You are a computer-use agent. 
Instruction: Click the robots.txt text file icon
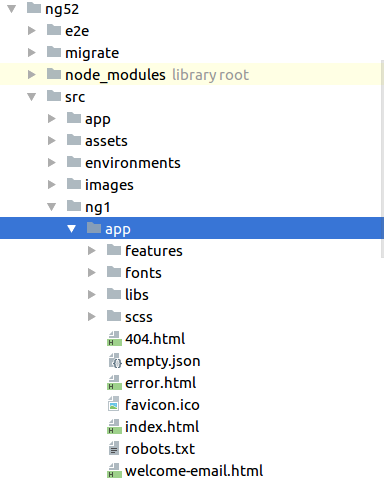point(114,448)
